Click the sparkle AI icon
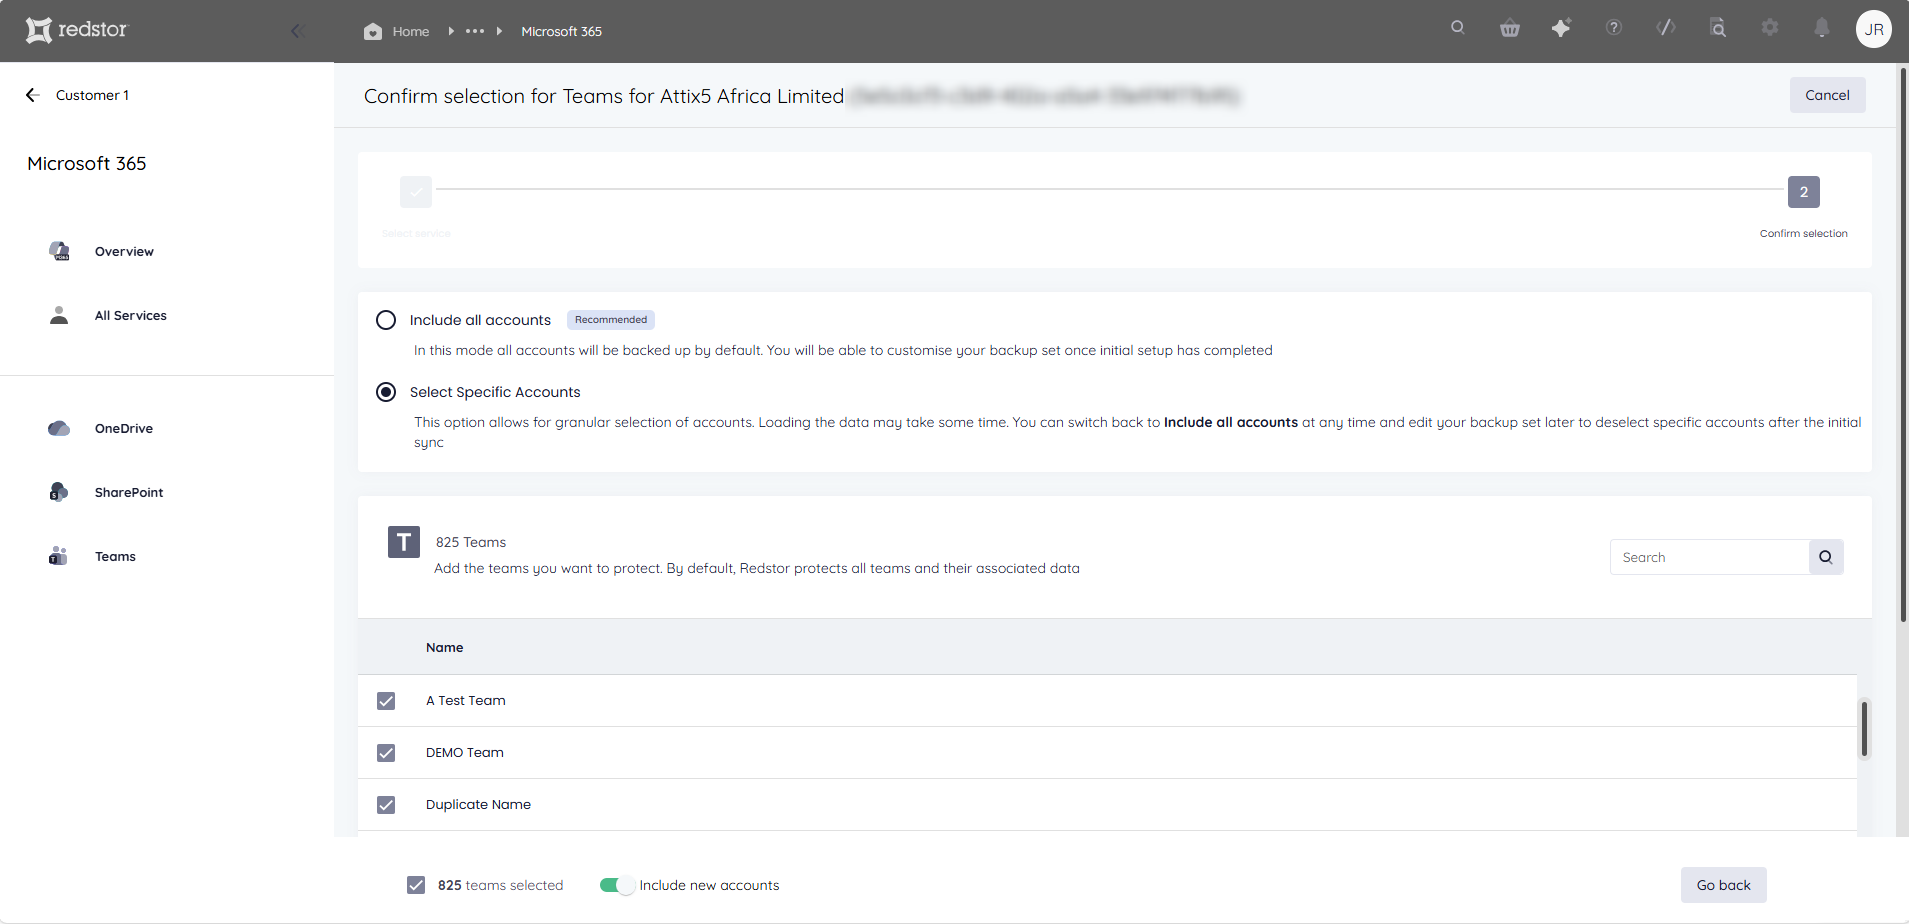This screenshot has height=924, width=1909. click(x=1561, y=28)
